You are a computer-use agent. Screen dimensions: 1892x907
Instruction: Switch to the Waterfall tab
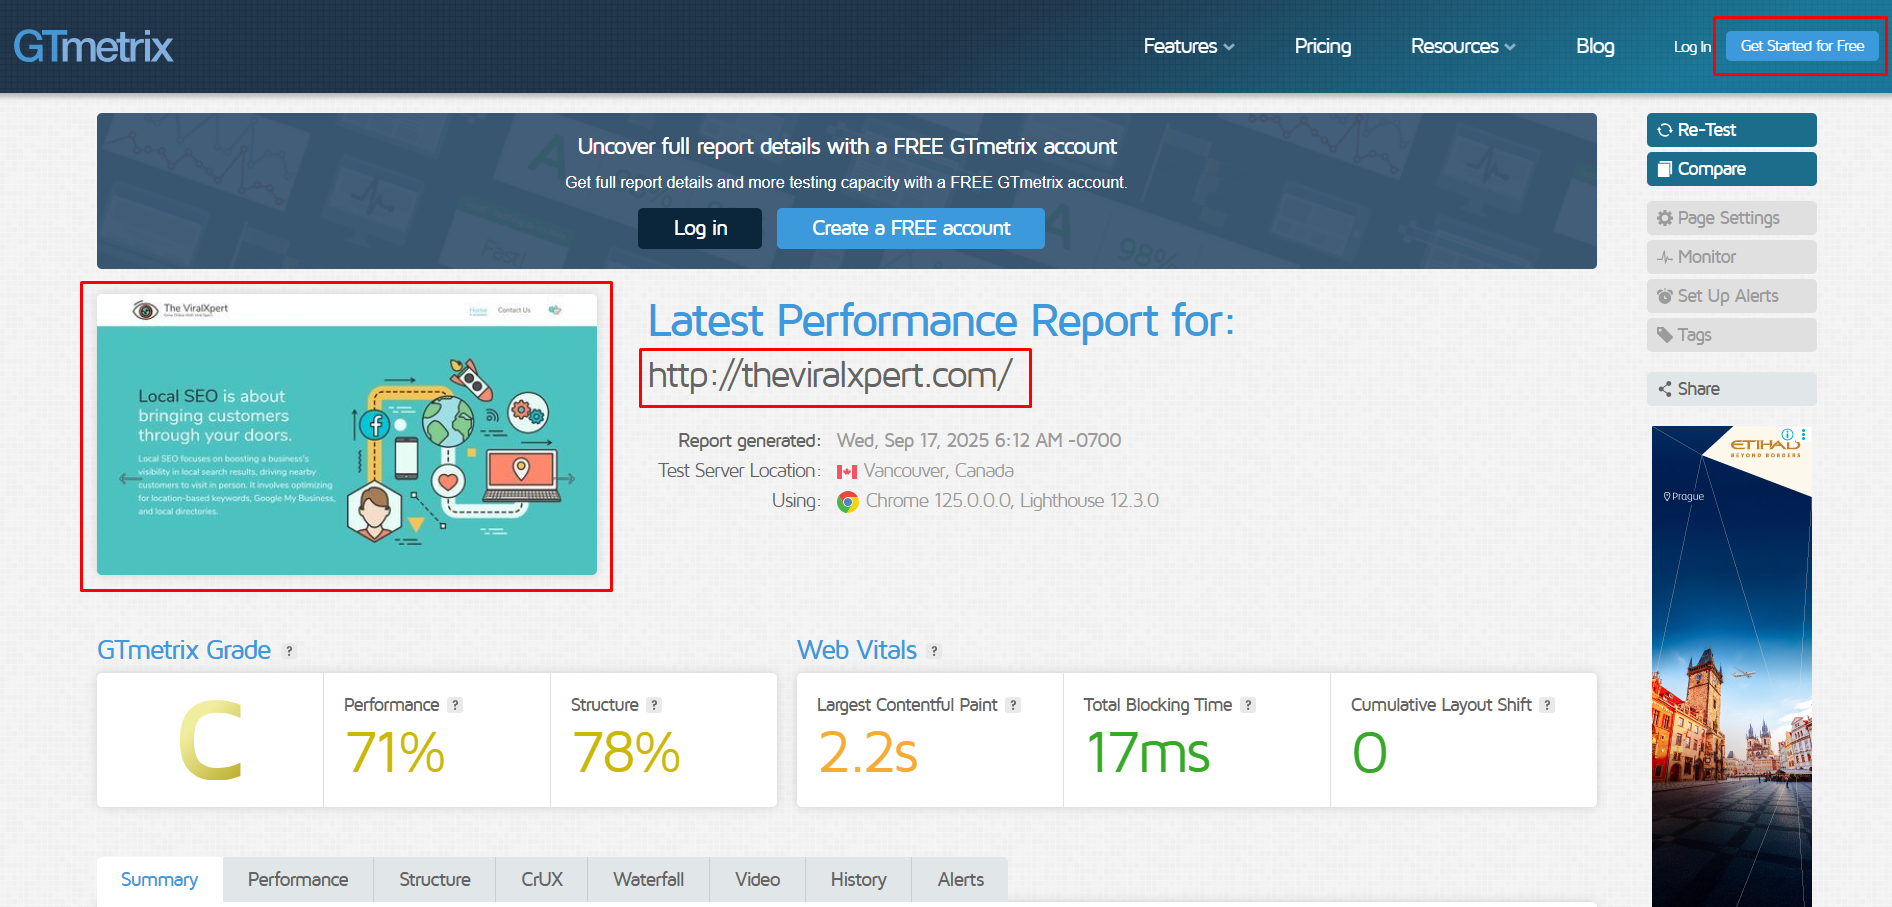click(648, 879)
